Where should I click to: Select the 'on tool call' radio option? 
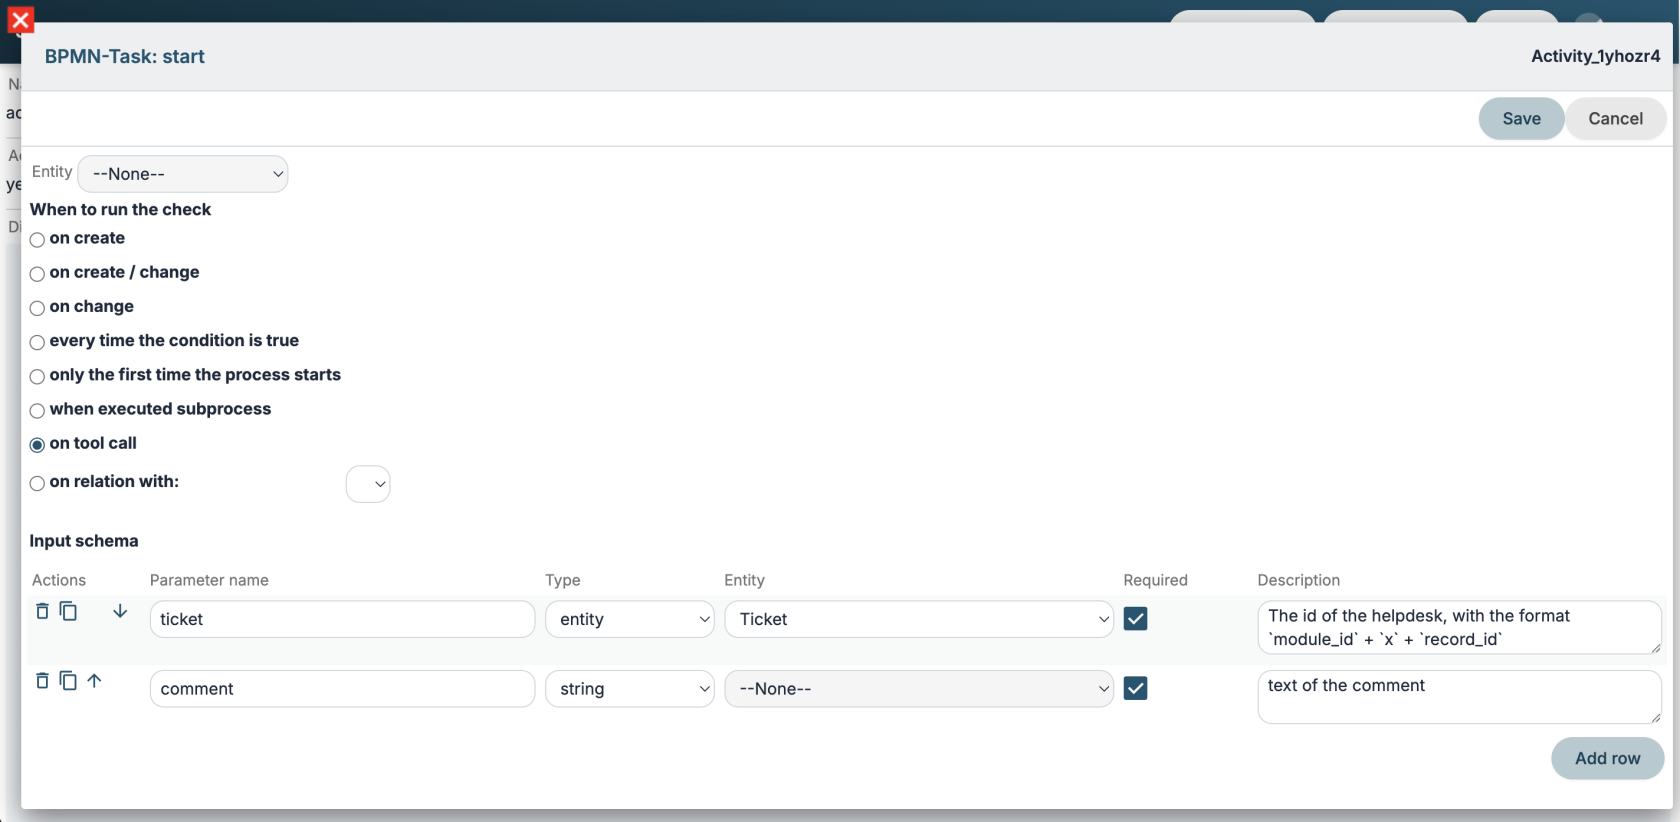click(x=37, y=445)
